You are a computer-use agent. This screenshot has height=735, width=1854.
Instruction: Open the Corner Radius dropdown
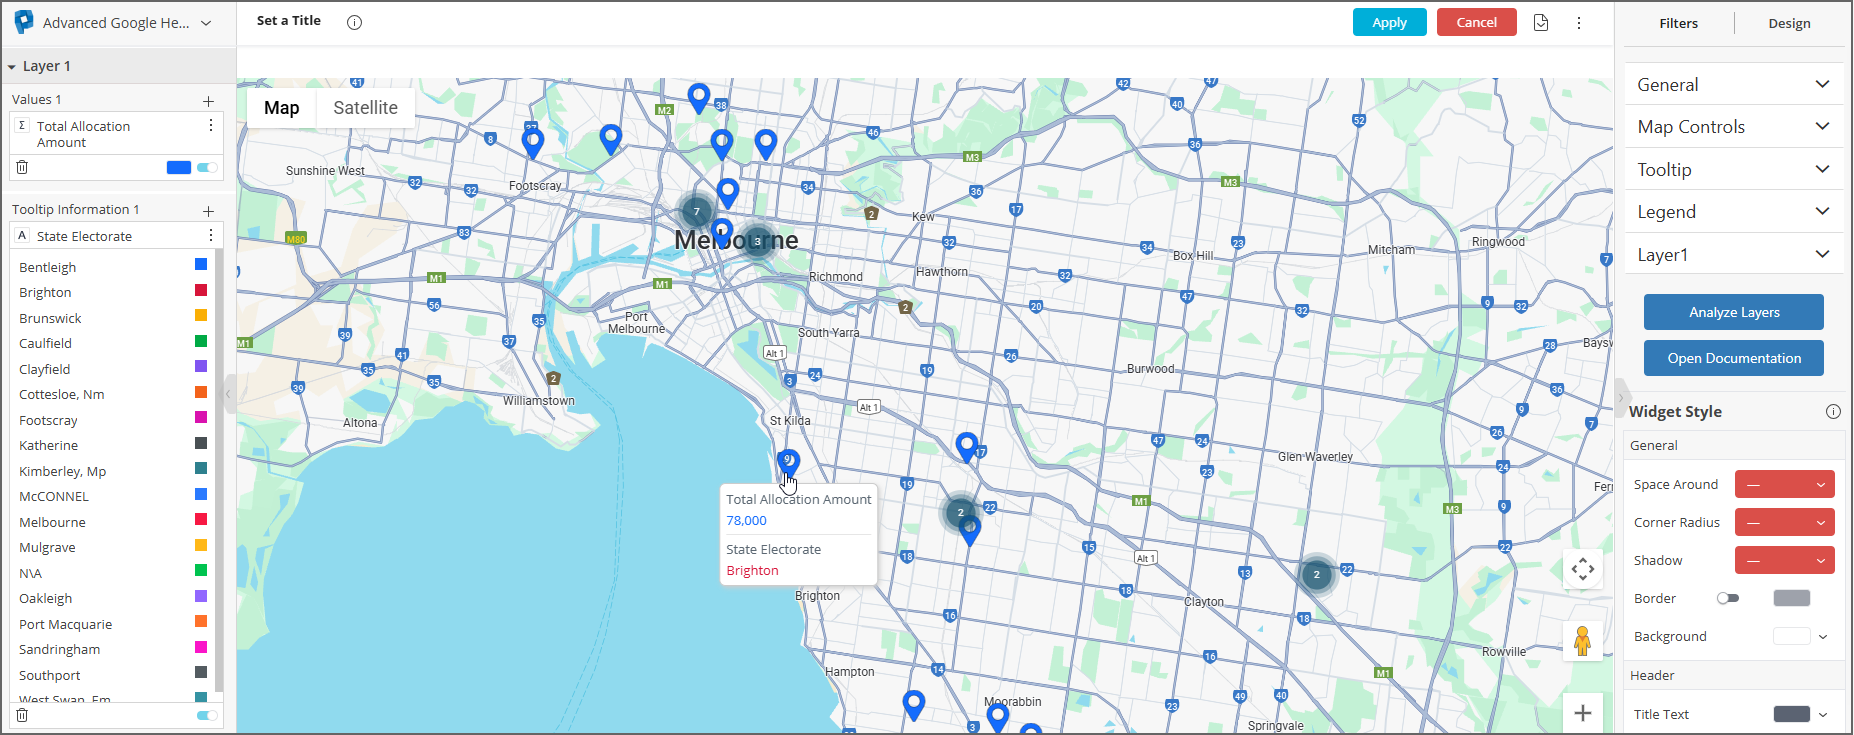click(x=1784, y=522)
